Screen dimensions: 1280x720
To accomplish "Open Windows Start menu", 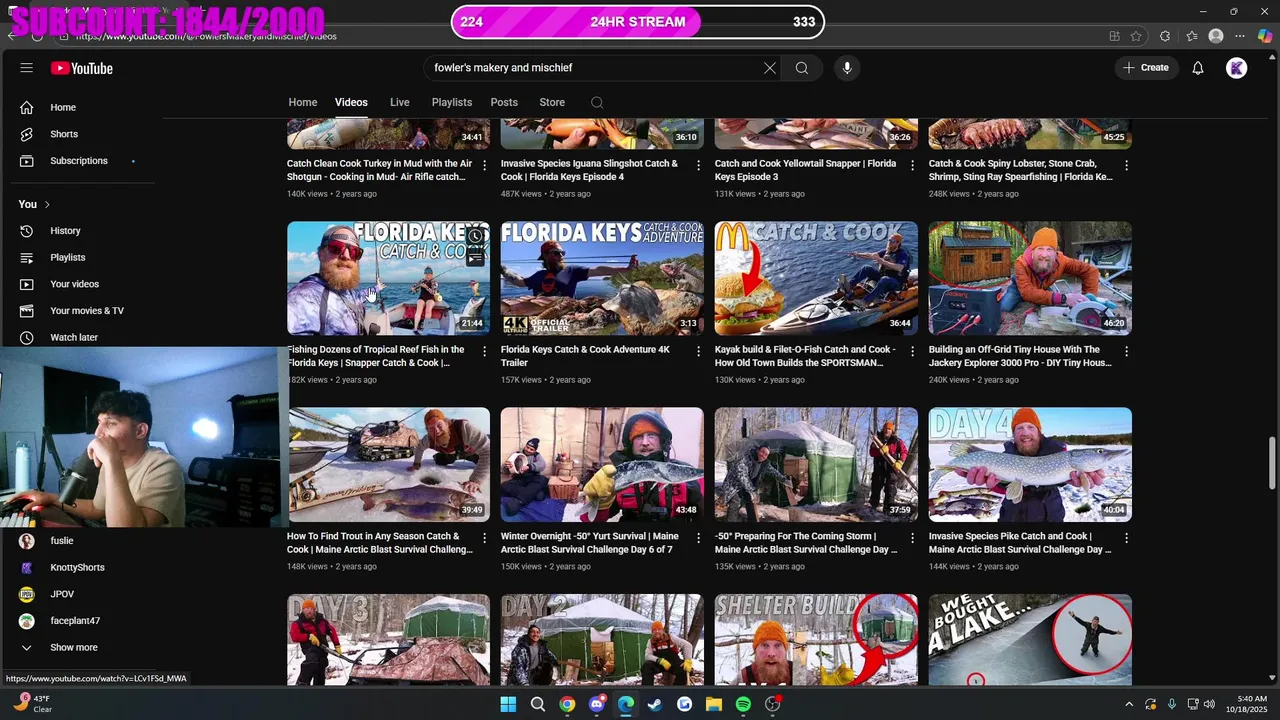I will tap(508, 704).
